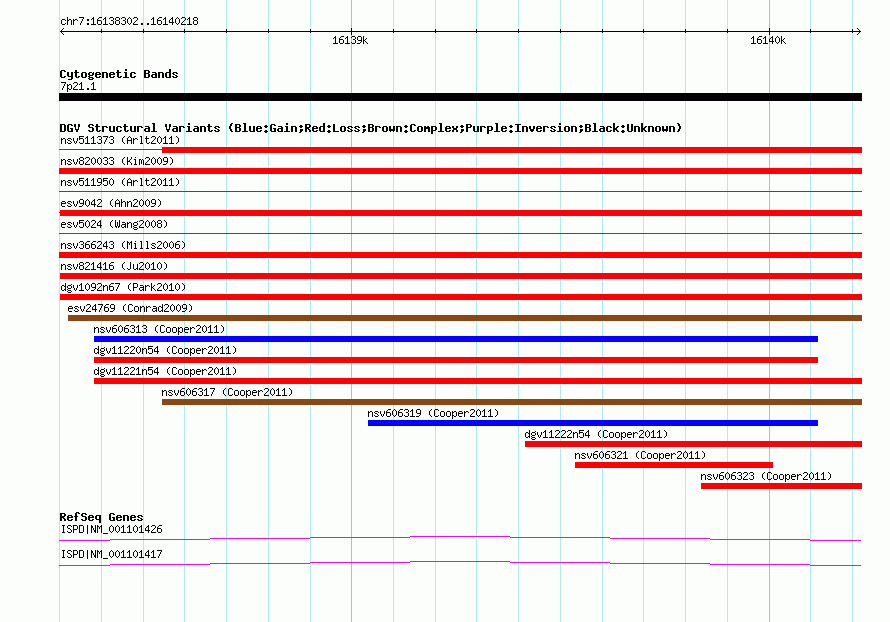Open variant label nsv511950 (Arlt2011)

tap(120, 182)
